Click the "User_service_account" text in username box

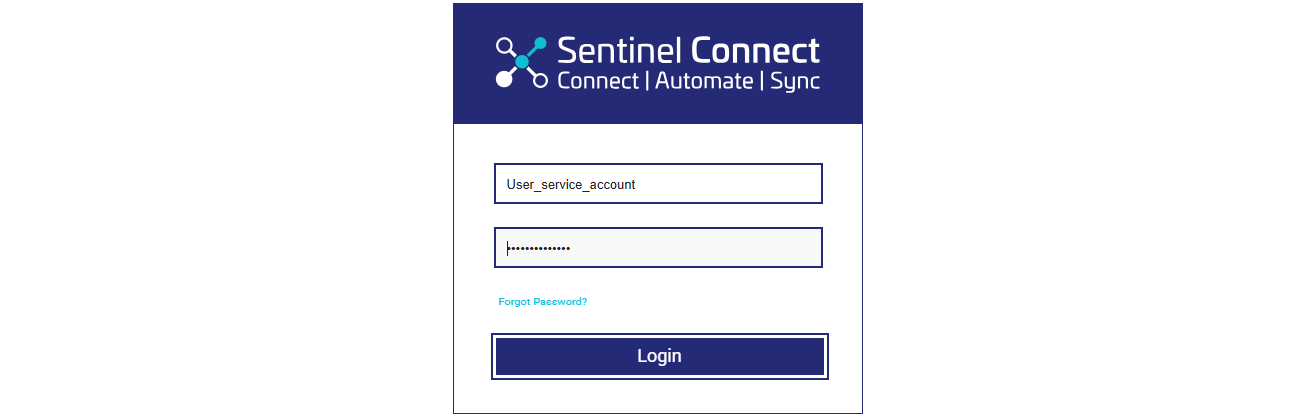click(x=571, y=185)
